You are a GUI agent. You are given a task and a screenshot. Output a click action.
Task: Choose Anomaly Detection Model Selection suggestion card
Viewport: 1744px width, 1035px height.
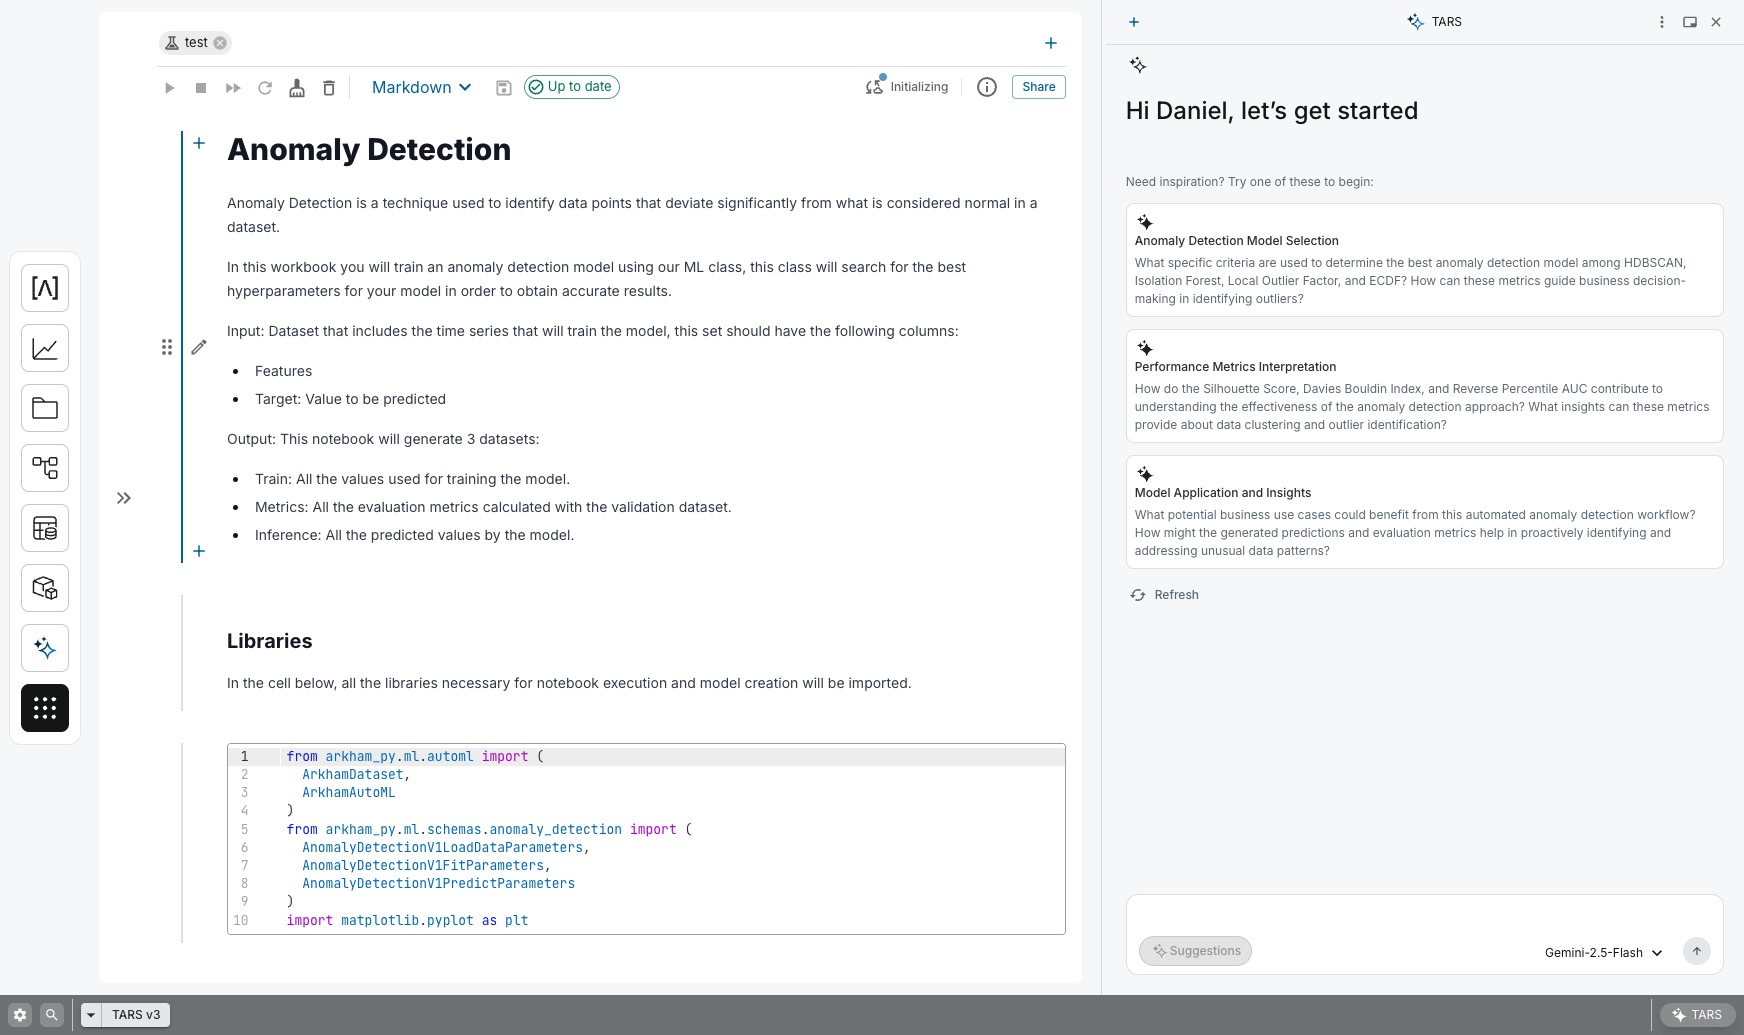click(x=1424, y=260)
